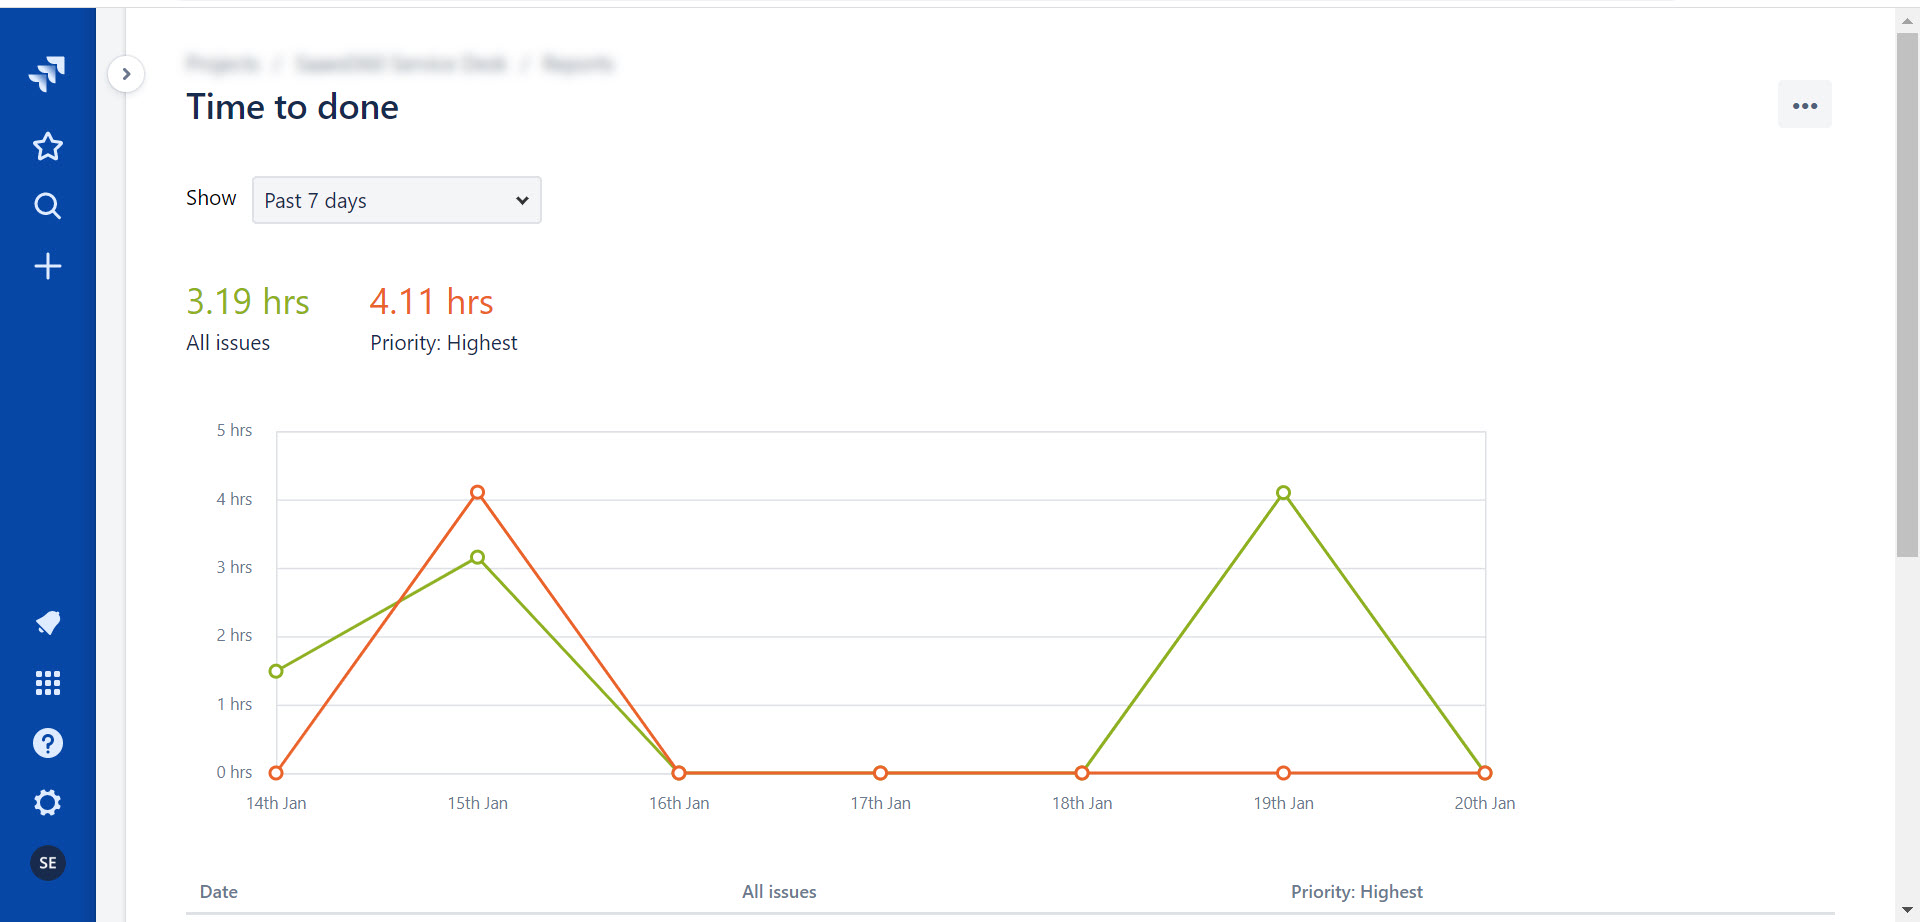Open the Settings gear icon
Image resolution: width=1920 pixels, height=922 pixels.
coord(47,802)
